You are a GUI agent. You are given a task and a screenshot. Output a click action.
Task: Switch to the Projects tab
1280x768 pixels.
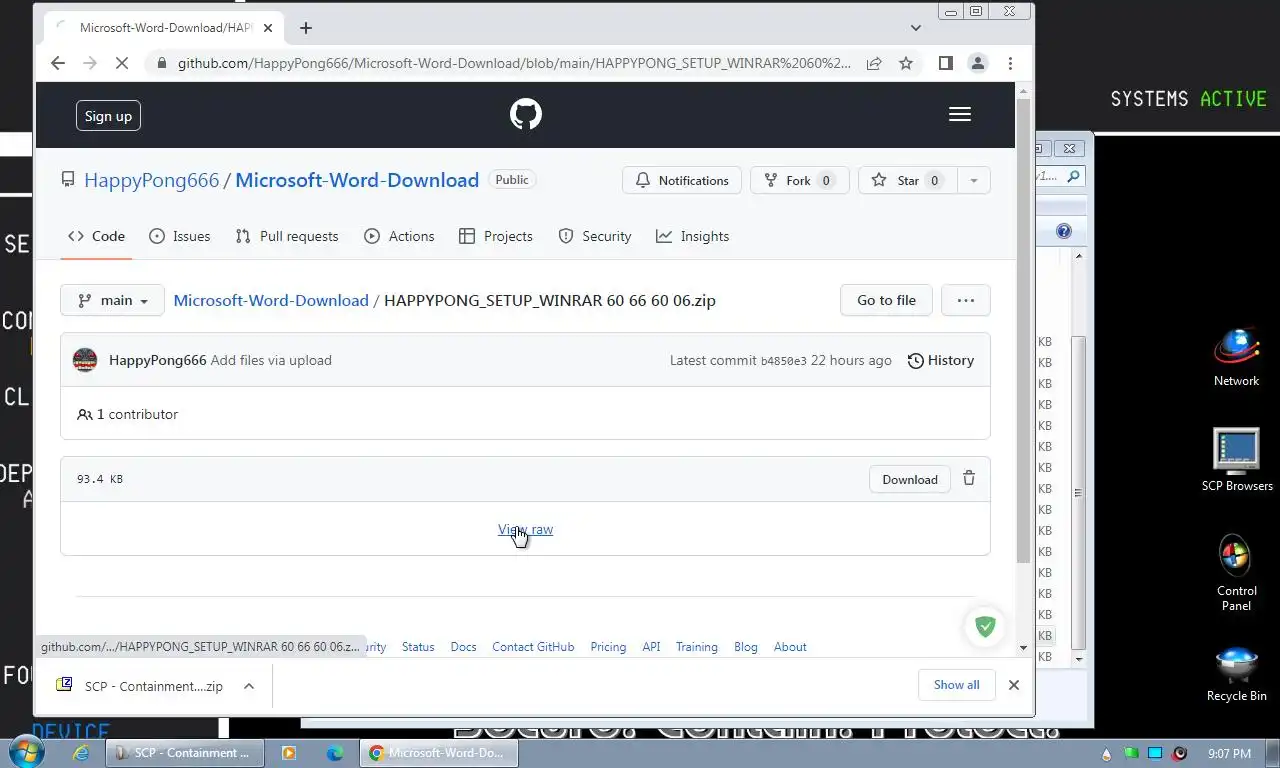[x=496, y=236]
